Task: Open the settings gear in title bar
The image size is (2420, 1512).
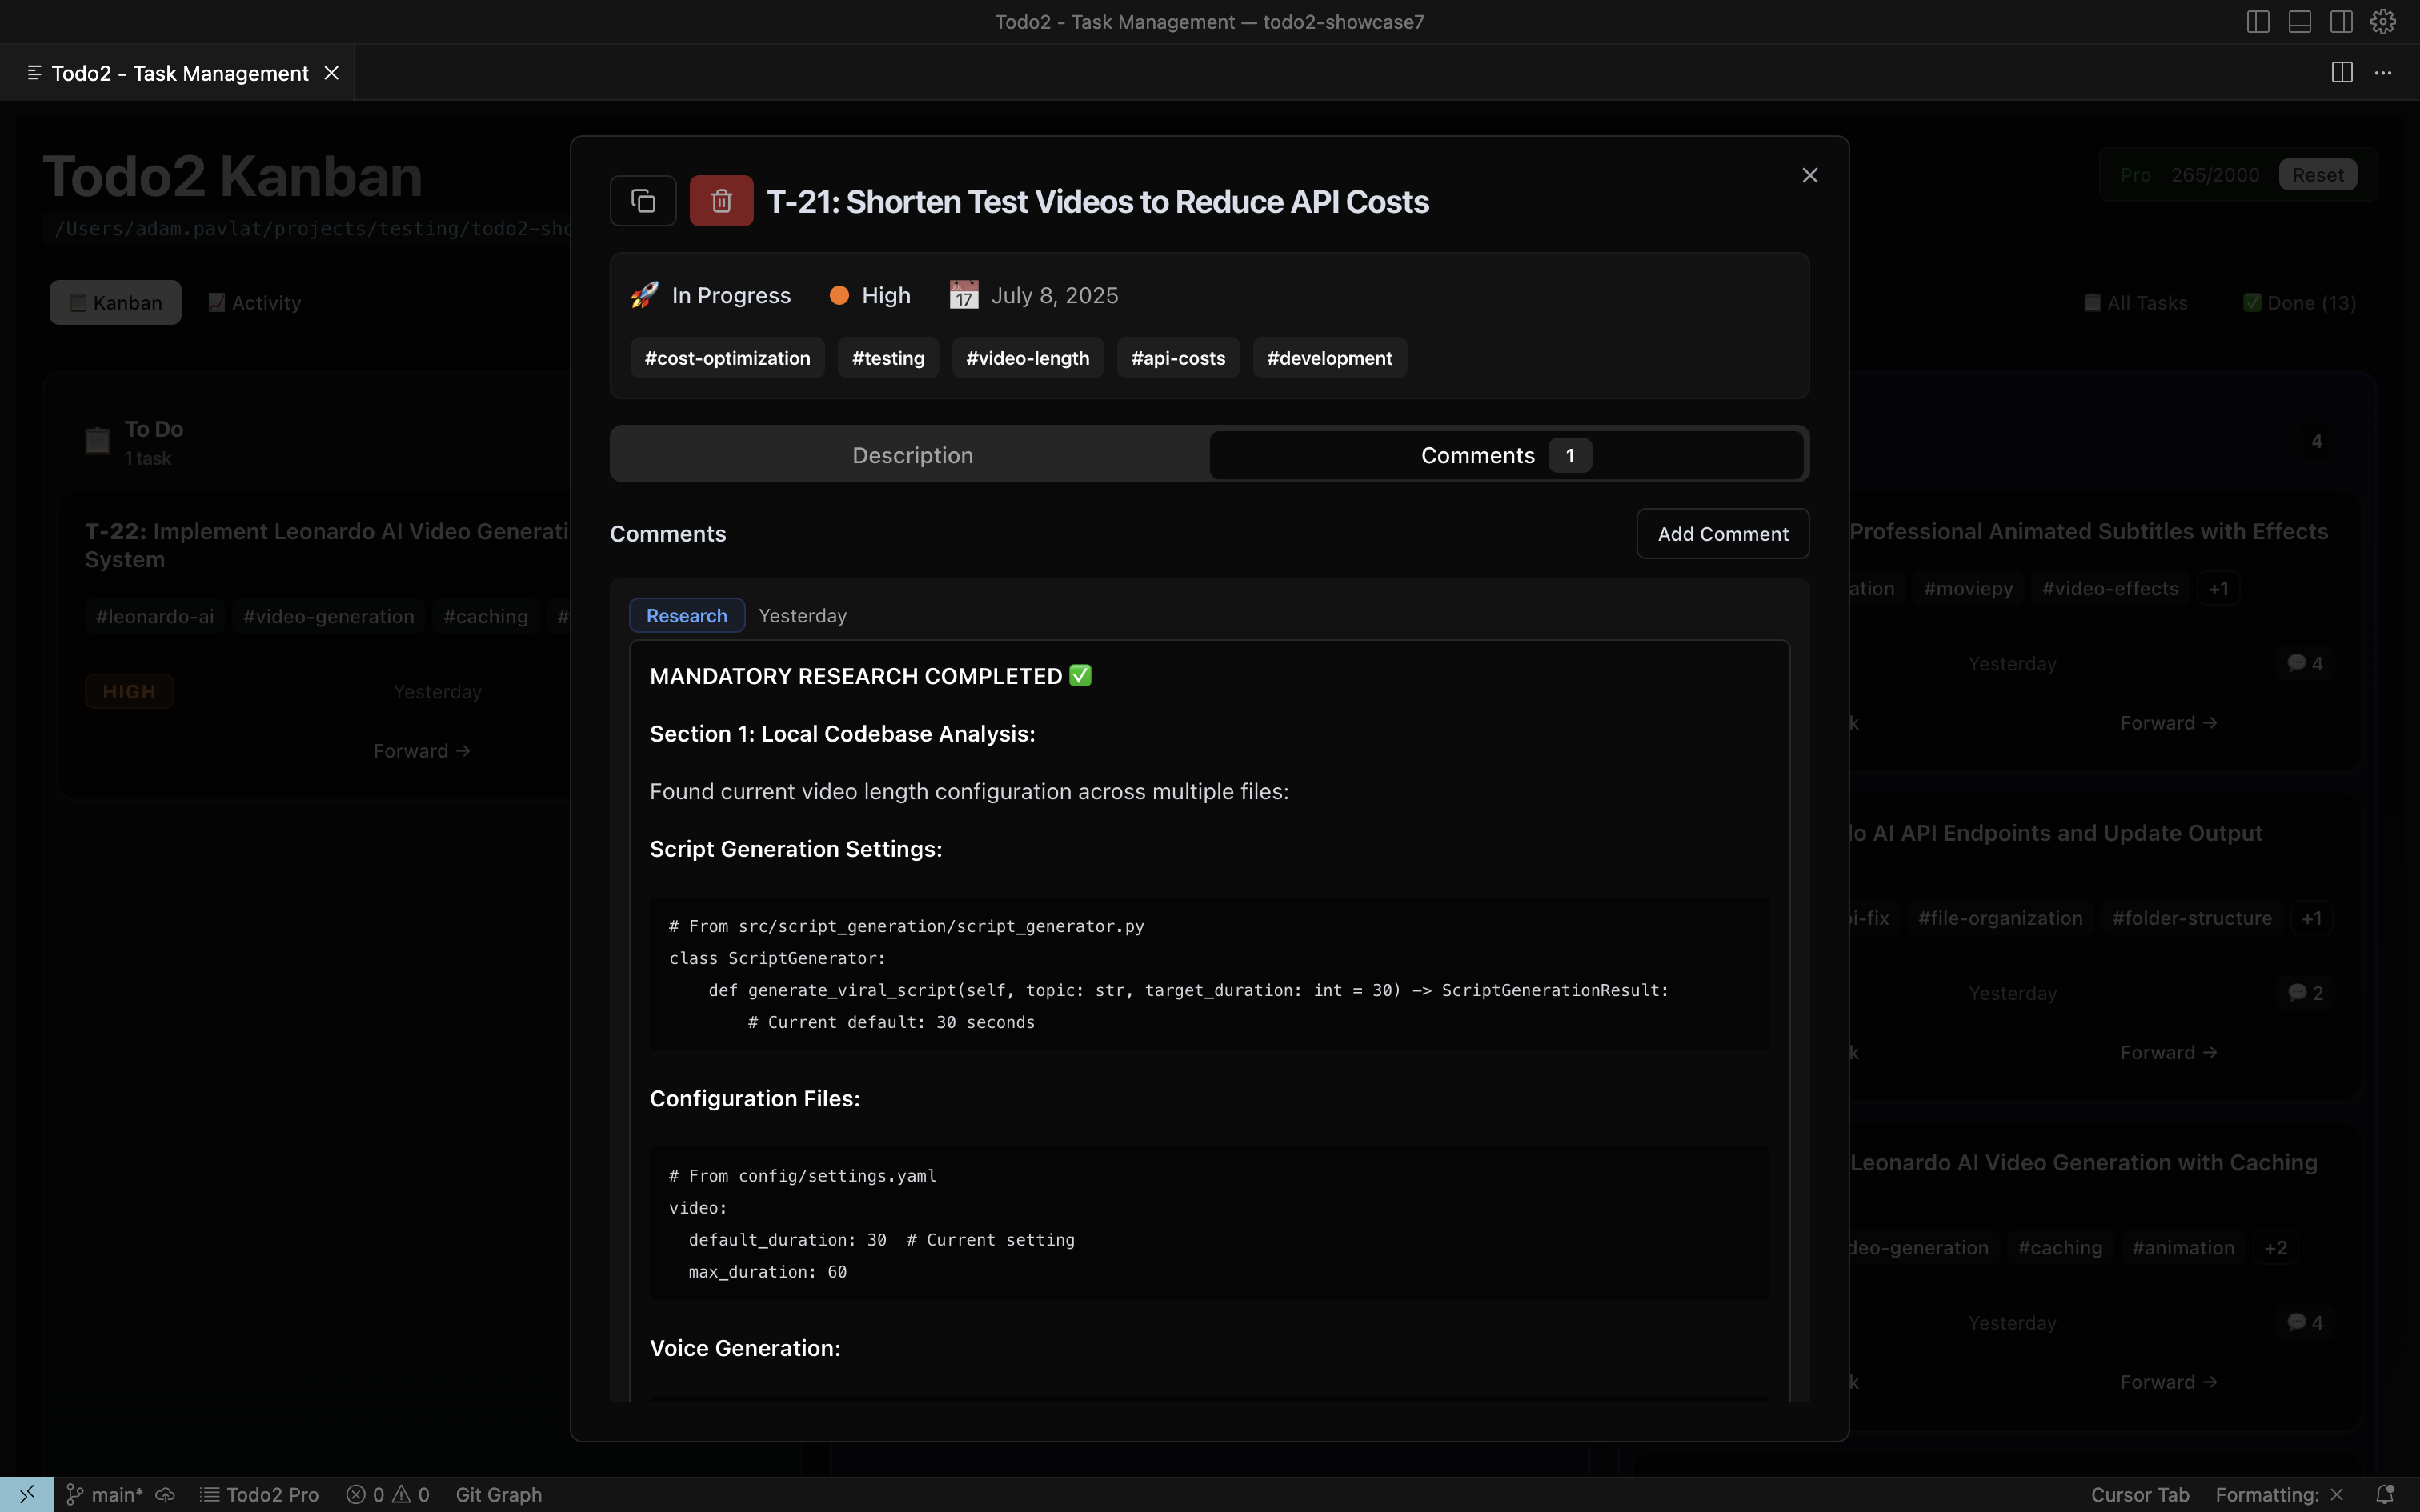Action: (x=2383, y=22)
